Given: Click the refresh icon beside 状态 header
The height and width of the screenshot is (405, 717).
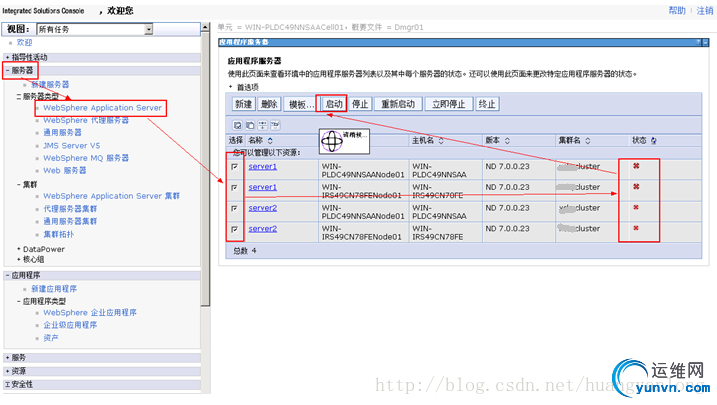Looking at the screenshot, I should tap(654, 141).
